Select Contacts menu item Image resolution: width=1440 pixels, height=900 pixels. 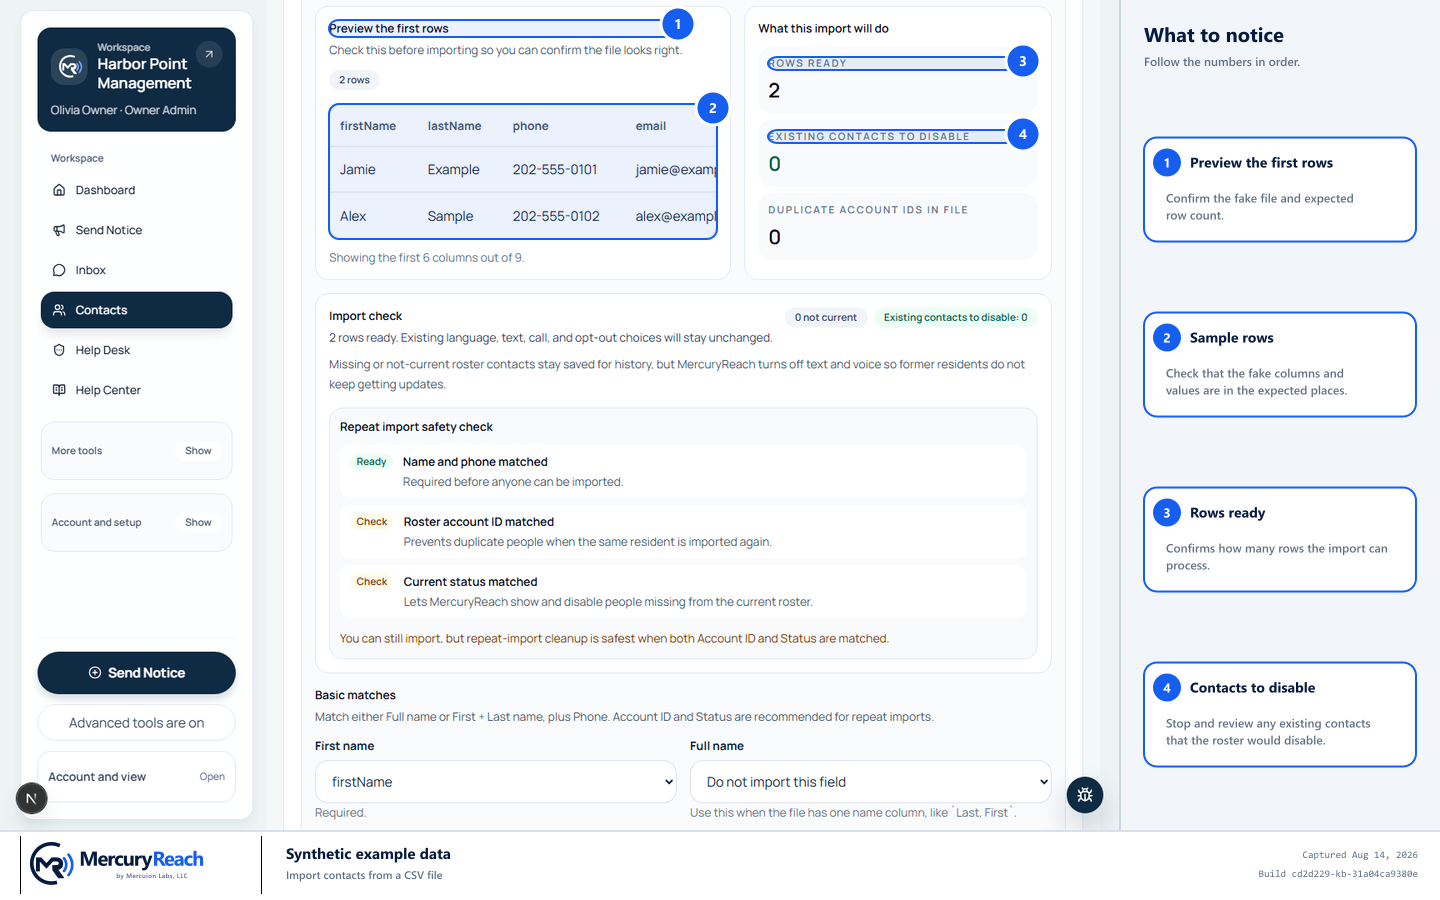pyautogui.click(x=136, y=310)
